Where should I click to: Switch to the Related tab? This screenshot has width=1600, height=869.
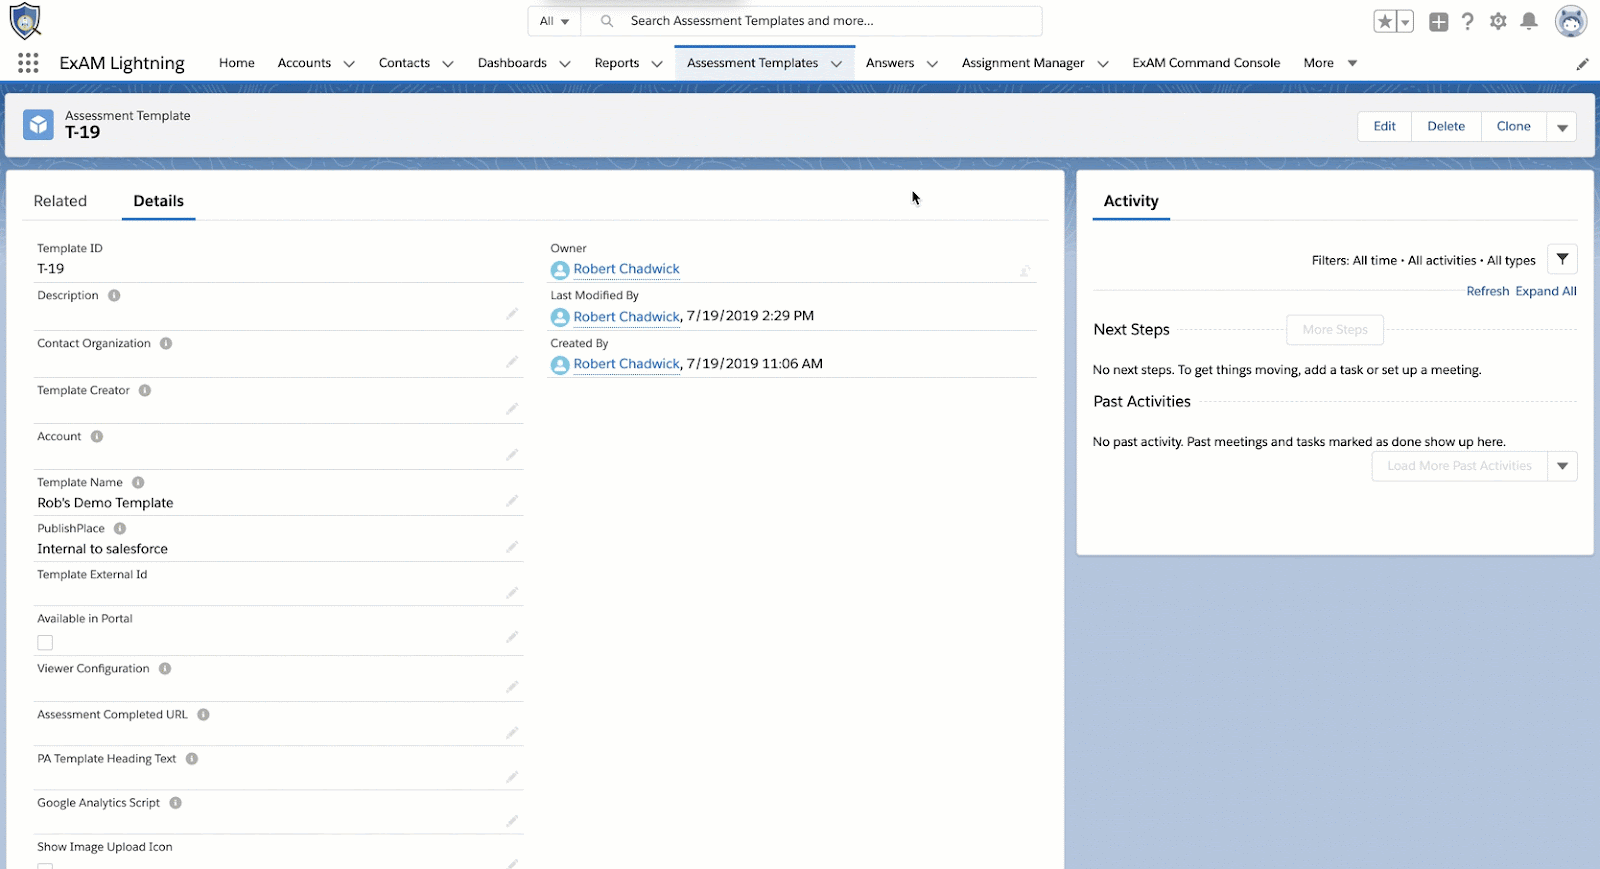(x=60, y=201)
